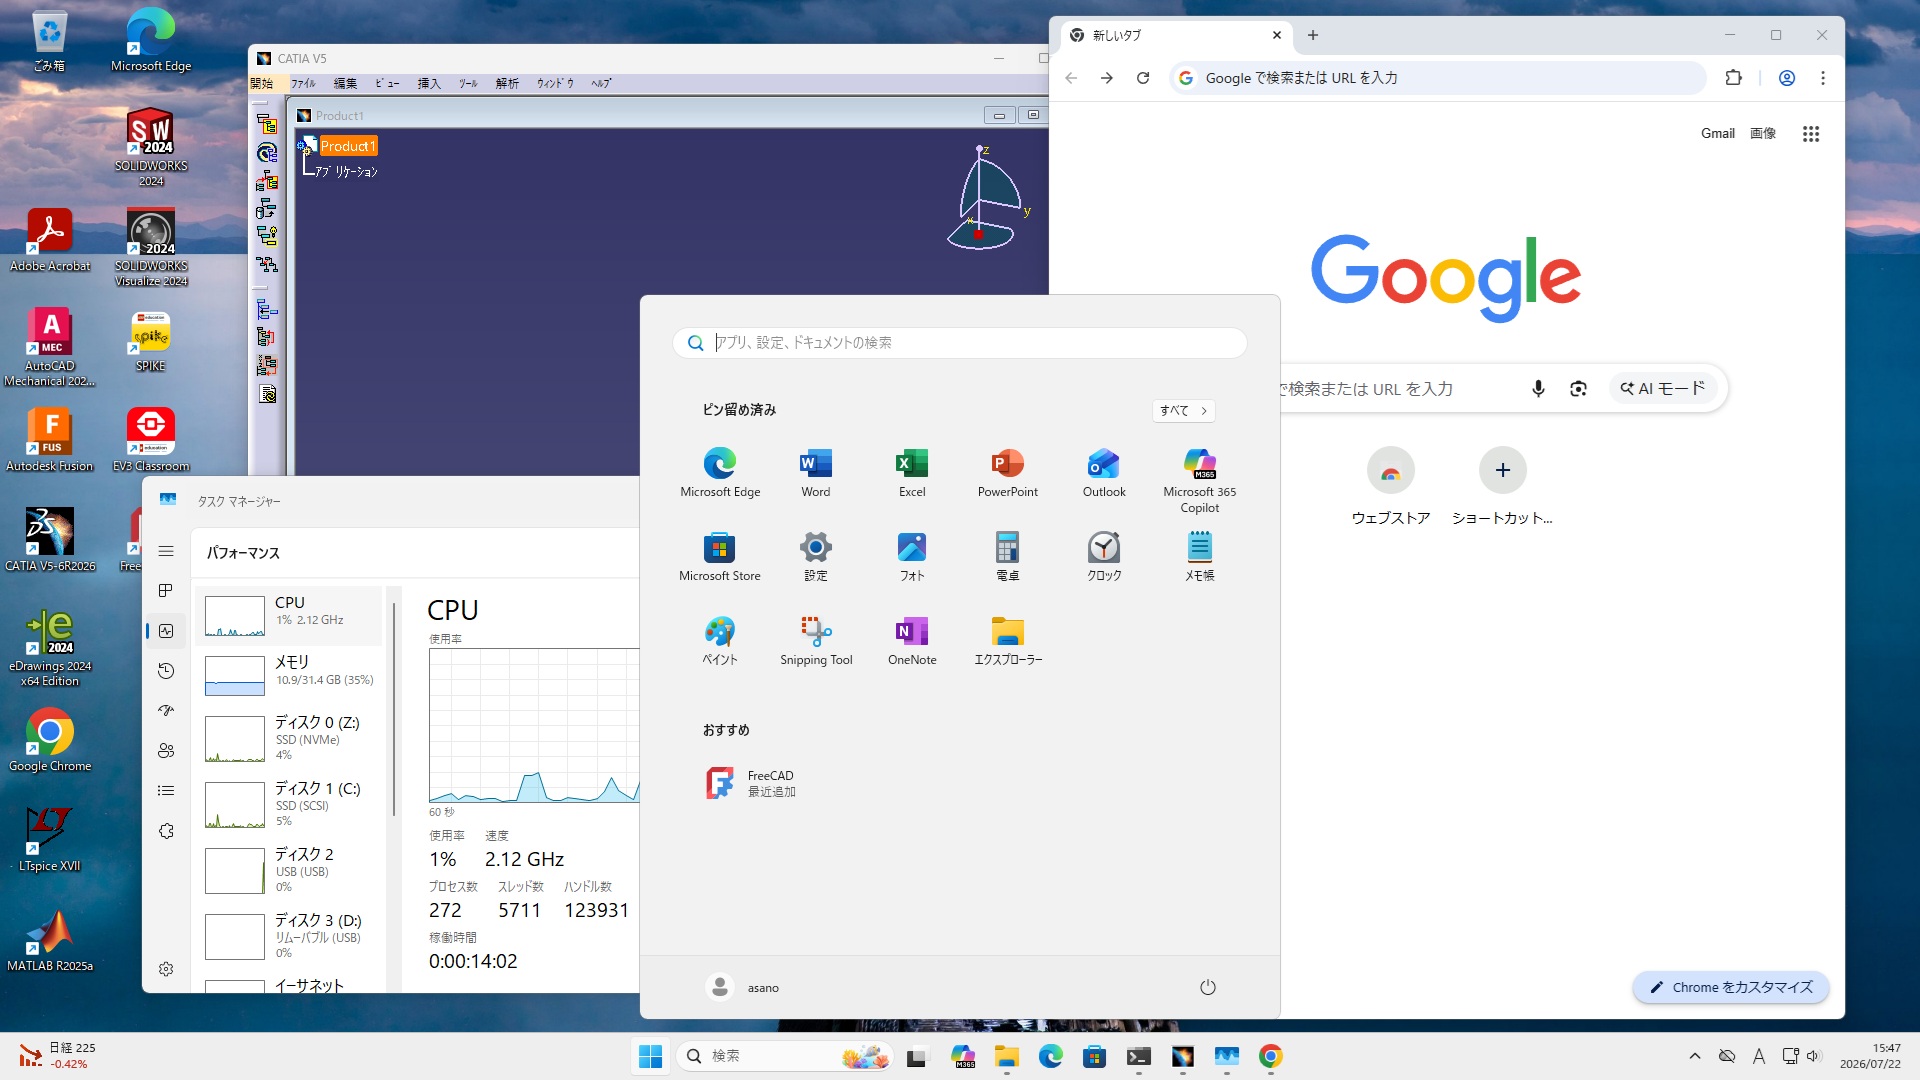
Task: Open Services puzzle icon in Task Manager
Action: [x=166, y=831]
